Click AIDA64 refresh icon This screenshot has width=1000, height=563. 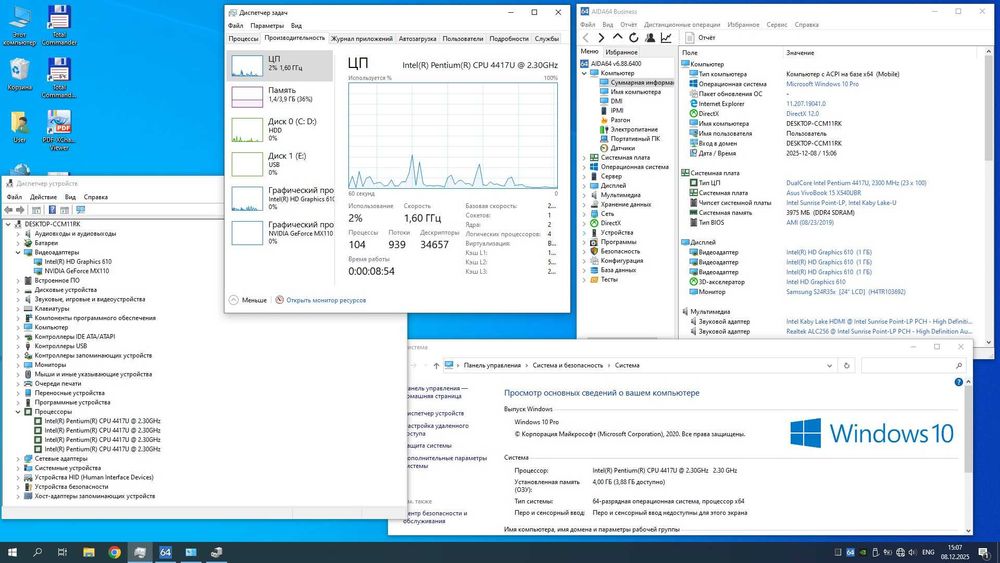(x=633, y=38)
